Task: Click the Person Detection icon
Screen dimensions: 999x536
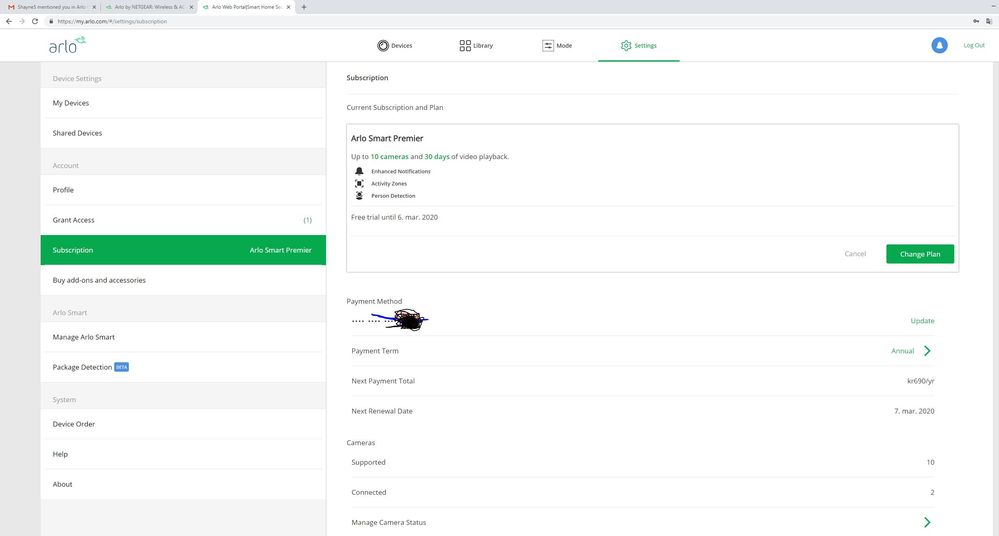Action: (x=359, y=196)
